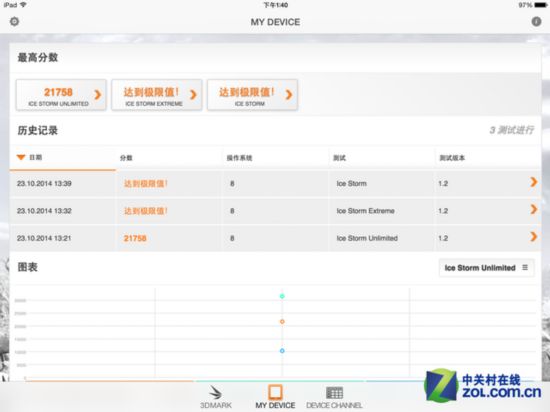The height and width of the screenshot is (412, 550).
Task: Open the Ice Storm Unlimited chart dropdown
Action: (487, 268)
